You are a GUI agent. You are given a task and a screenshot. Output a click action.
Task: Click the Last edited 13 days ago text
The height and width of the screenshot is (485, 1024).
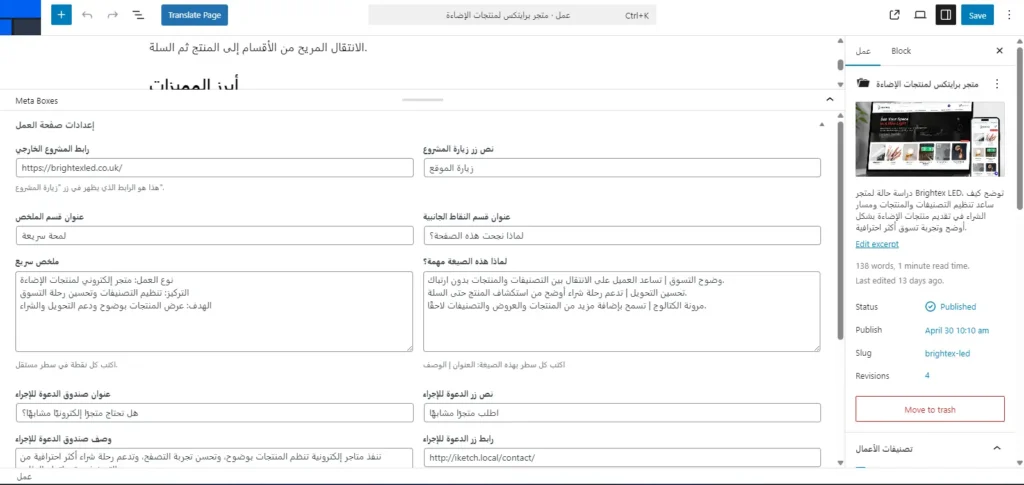[899, 281]
